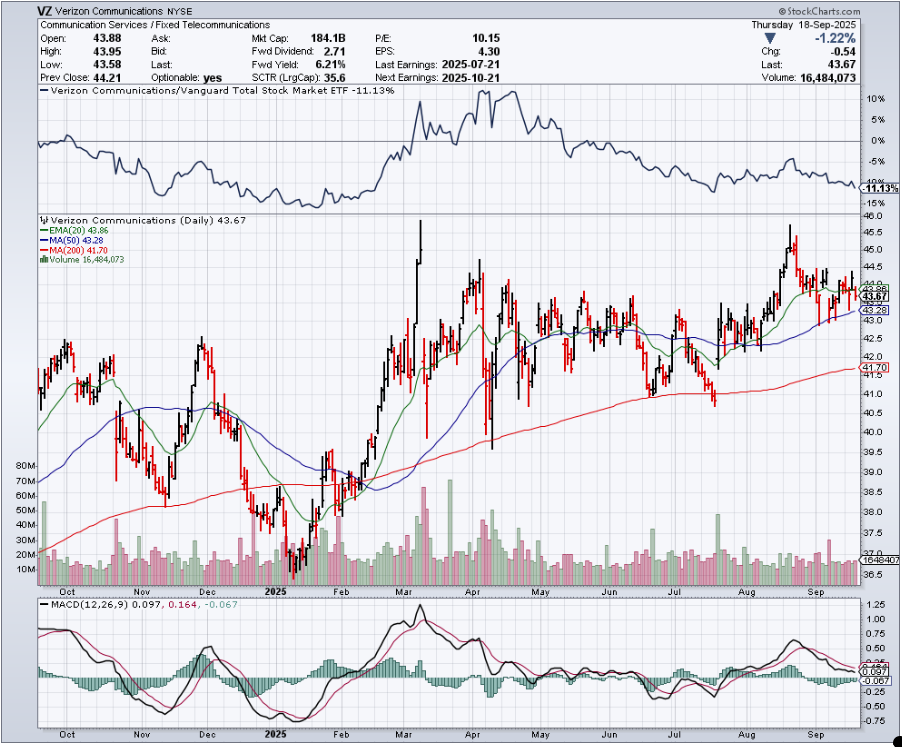Open the StockCharts.com copyright link
The width and height of the screenshot is (902, 747).
point(820,12)
